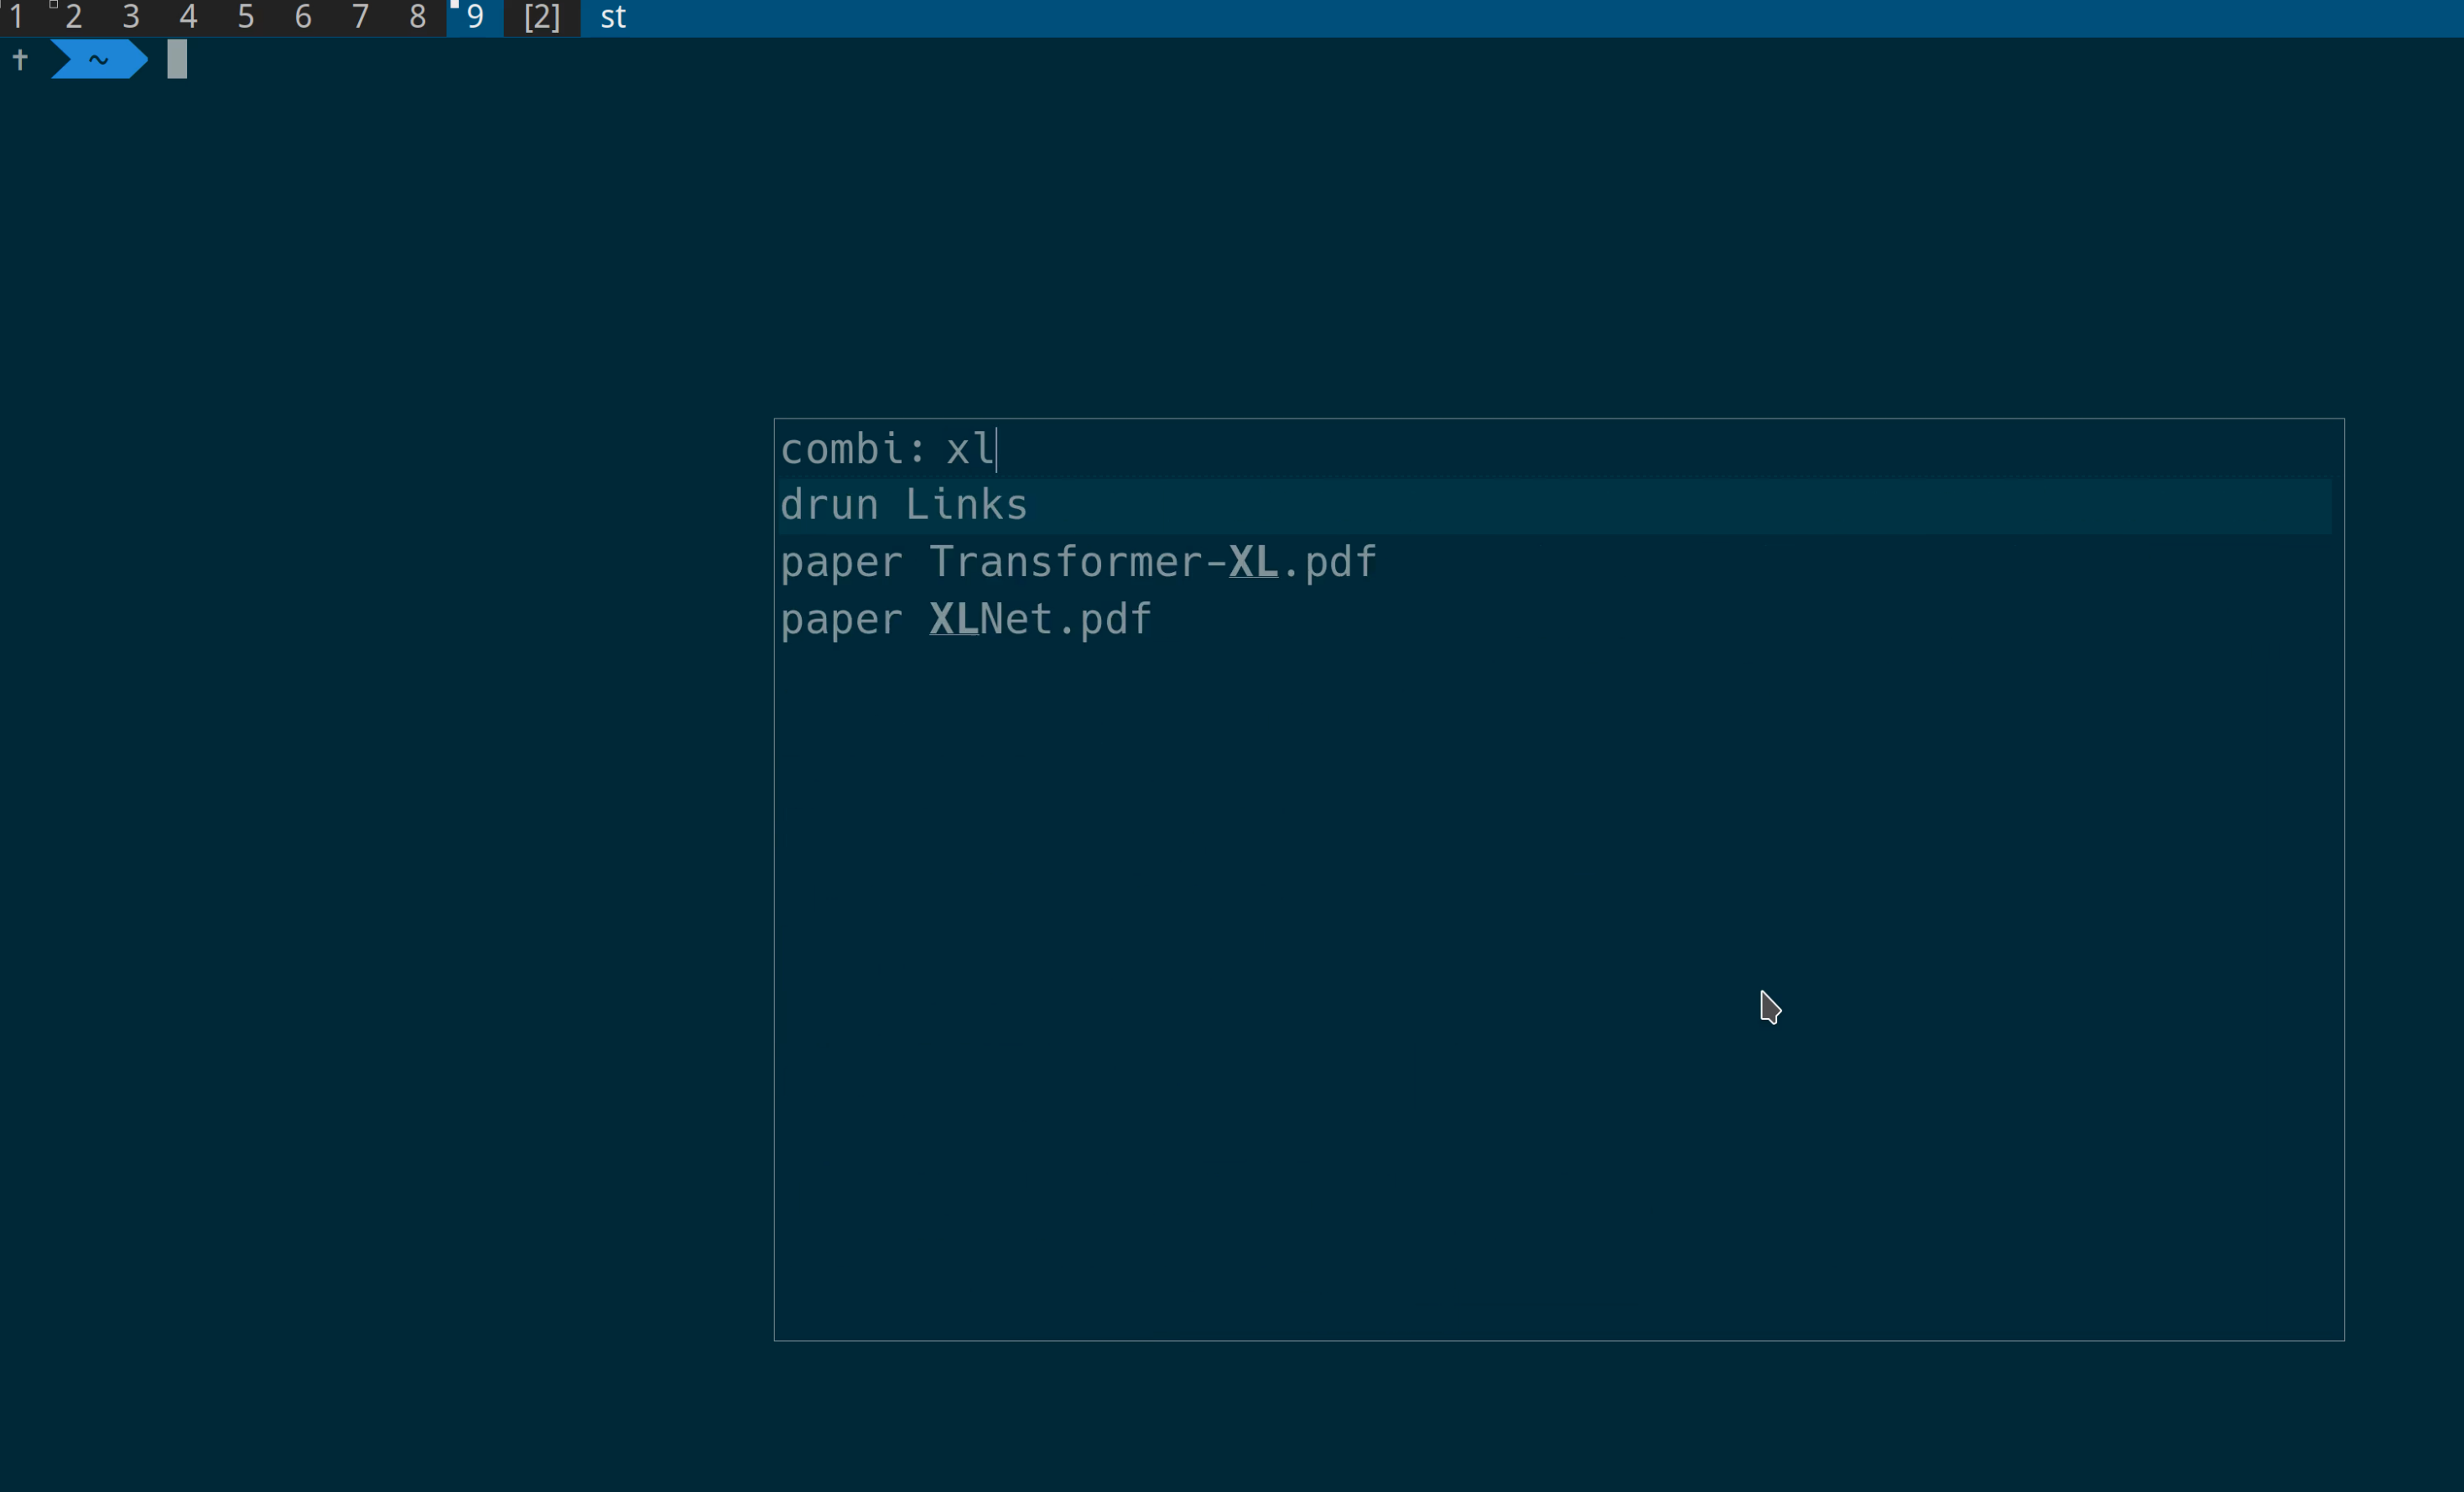This screenshot has width=2464, height=1492.
Task: Switch to workspace tag 8
Action: (x=417, y=17)
